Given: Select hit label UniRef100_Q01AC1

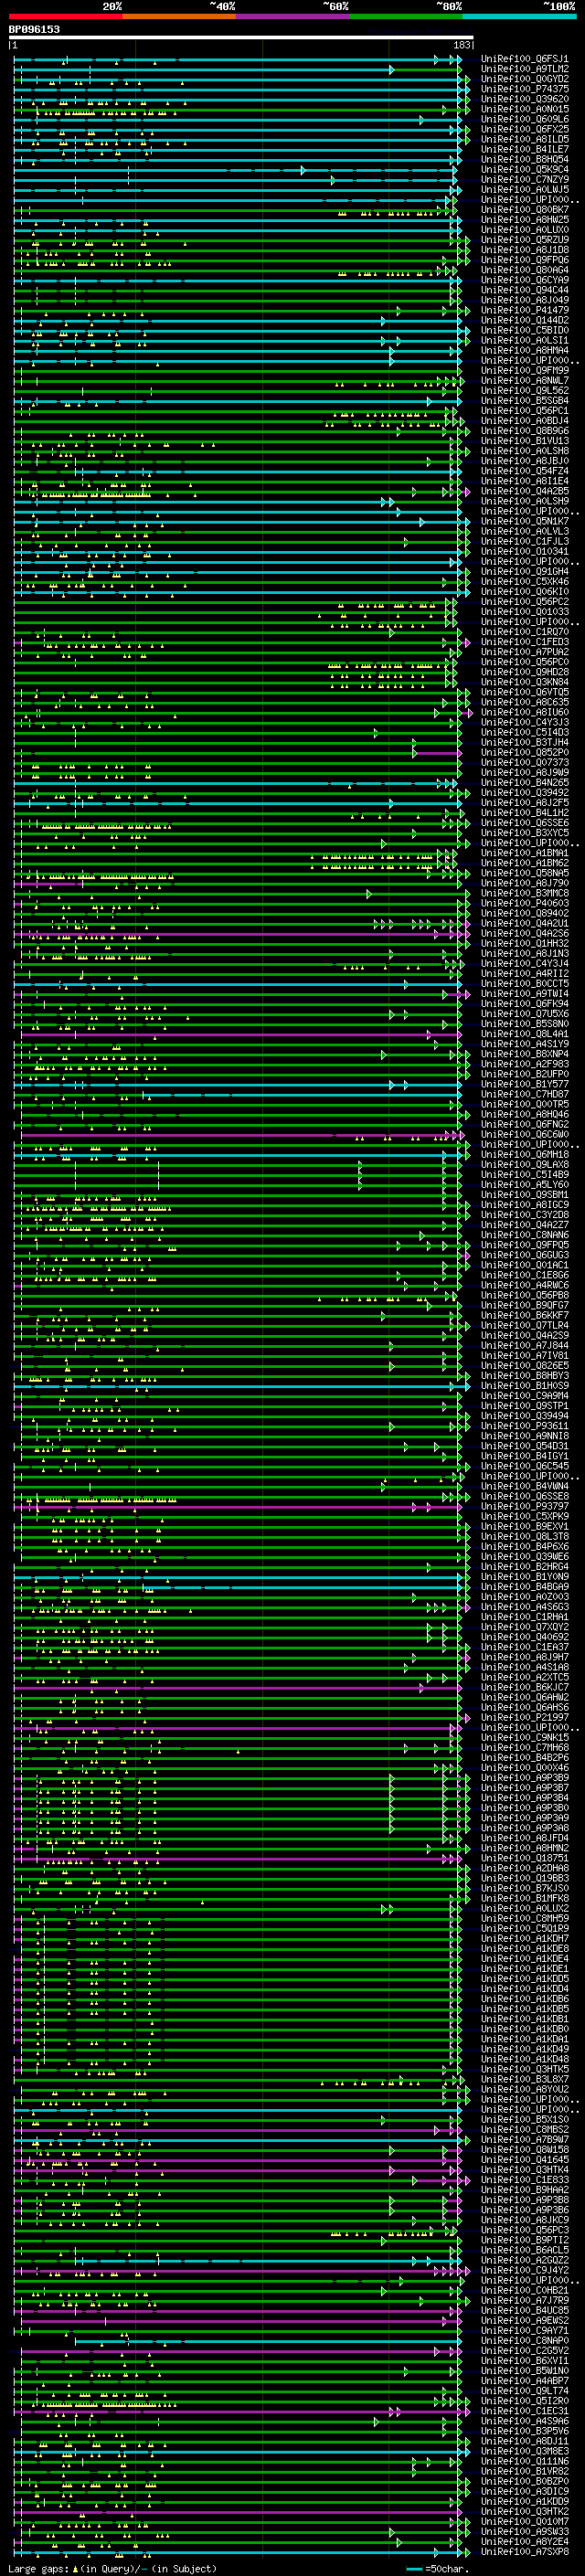Looking at the screenshot, I should pyautogui.click(x=525, y=1265).
